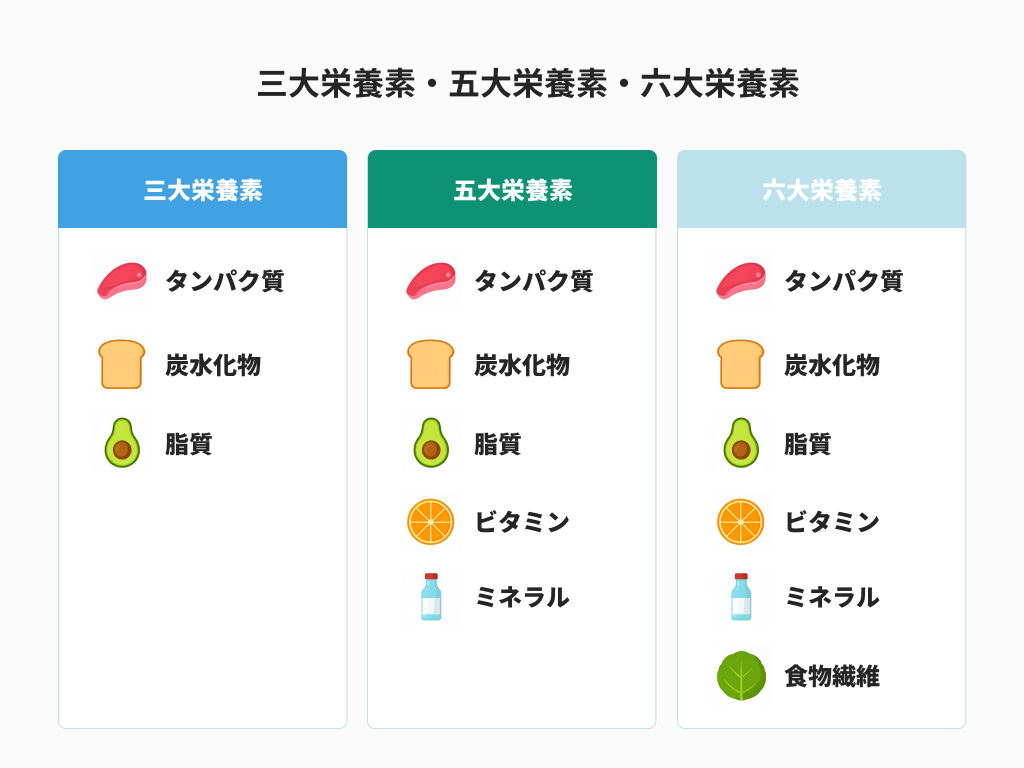Viewport: 1024px width, 768px height.
Task: Click the main page title heading
Action: point(528,84)
